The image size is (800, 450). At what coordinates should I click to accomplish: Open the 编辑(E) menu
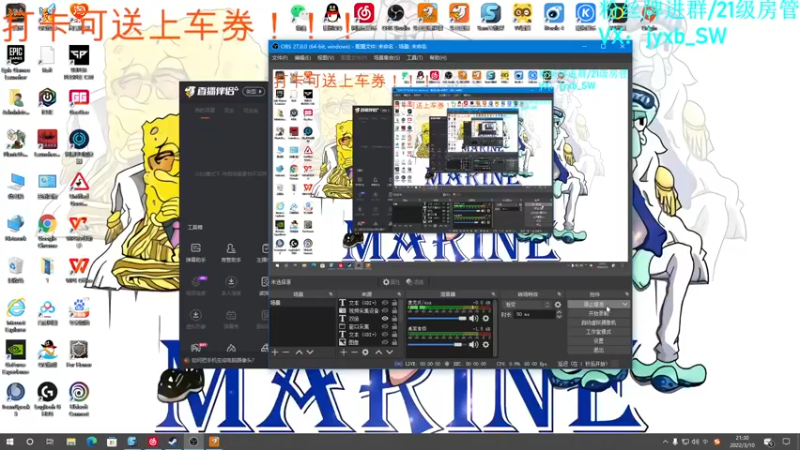[302, 58]
